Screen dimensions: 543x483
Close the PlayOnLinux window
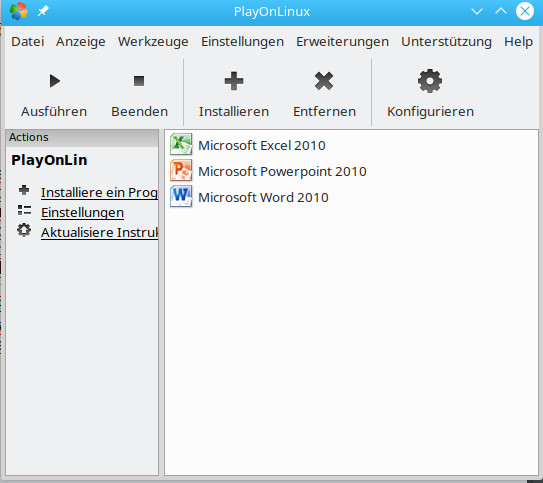click(x=525, y=11)
